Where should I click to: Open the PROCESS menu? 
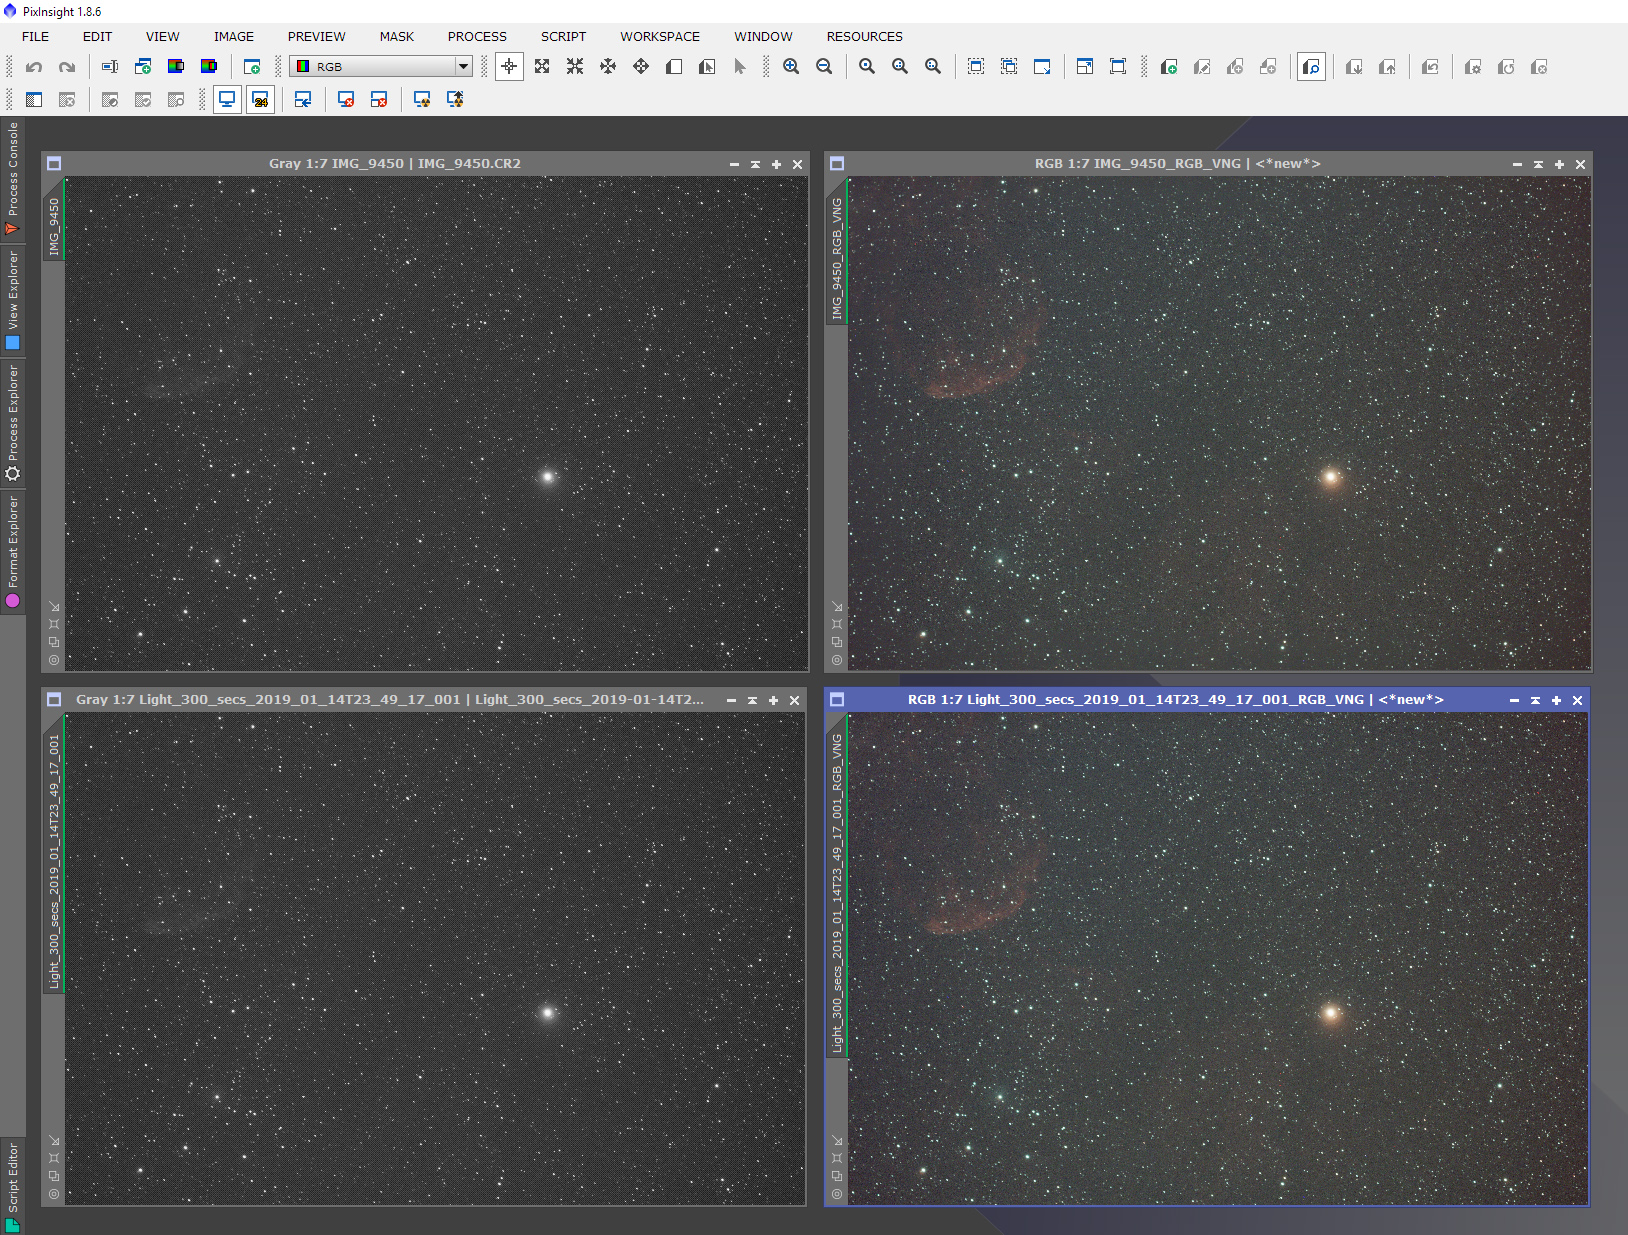click(477, 36)
